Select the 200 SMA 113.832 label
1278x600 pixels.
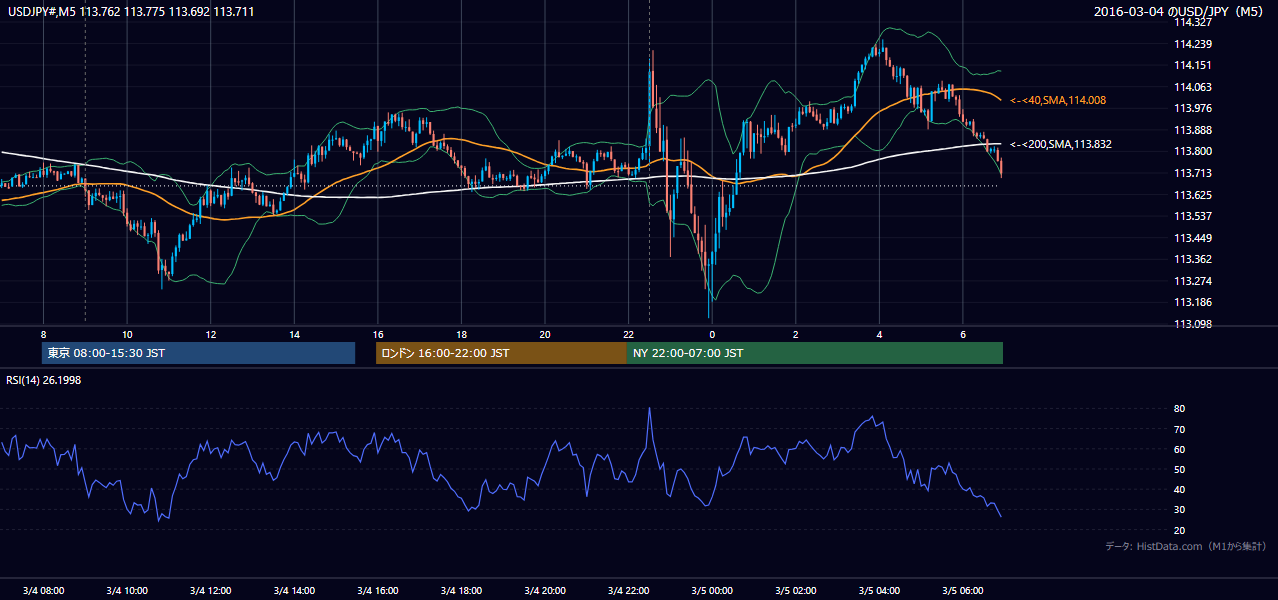click(1061, 144)
